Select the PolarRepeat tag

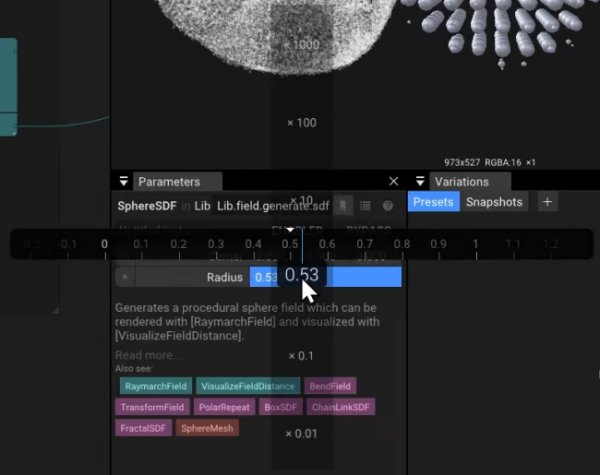[x=225, y=407]
